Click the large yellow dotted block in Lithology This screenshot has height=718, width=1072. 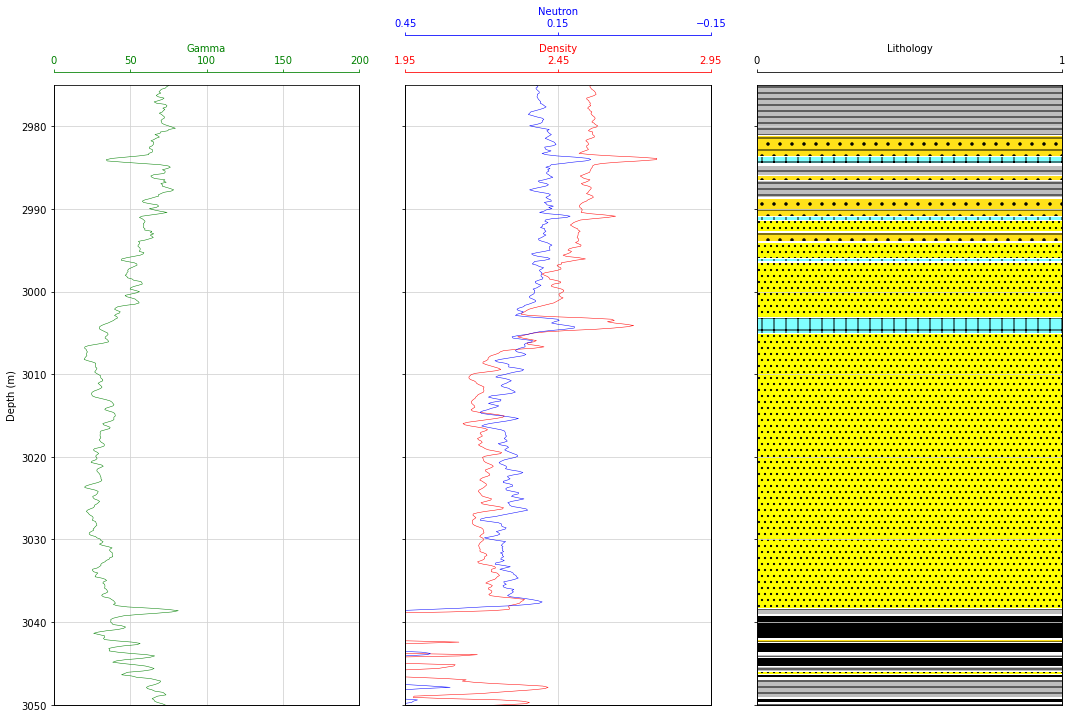909,470
